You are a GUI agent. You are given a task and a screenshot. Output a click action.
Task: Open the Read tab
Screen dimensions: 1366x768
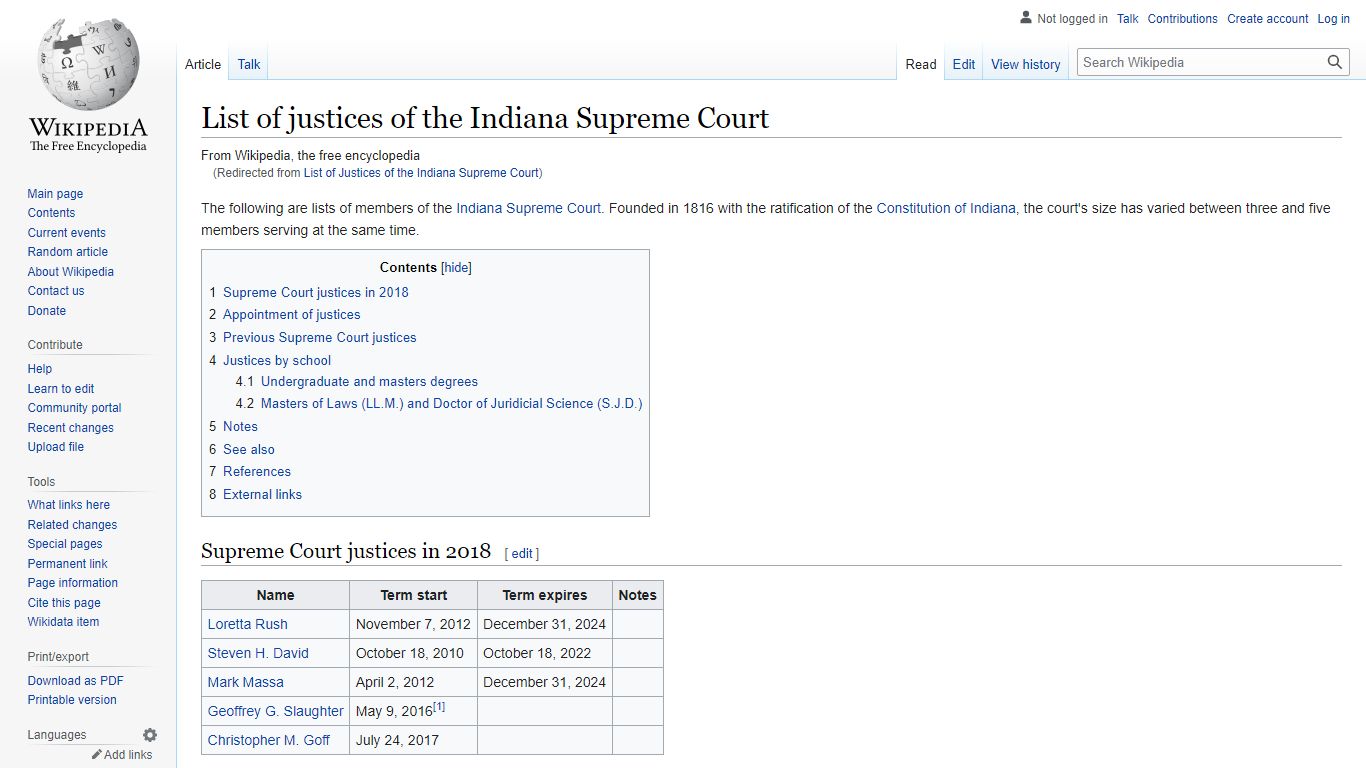pos(921,64)
